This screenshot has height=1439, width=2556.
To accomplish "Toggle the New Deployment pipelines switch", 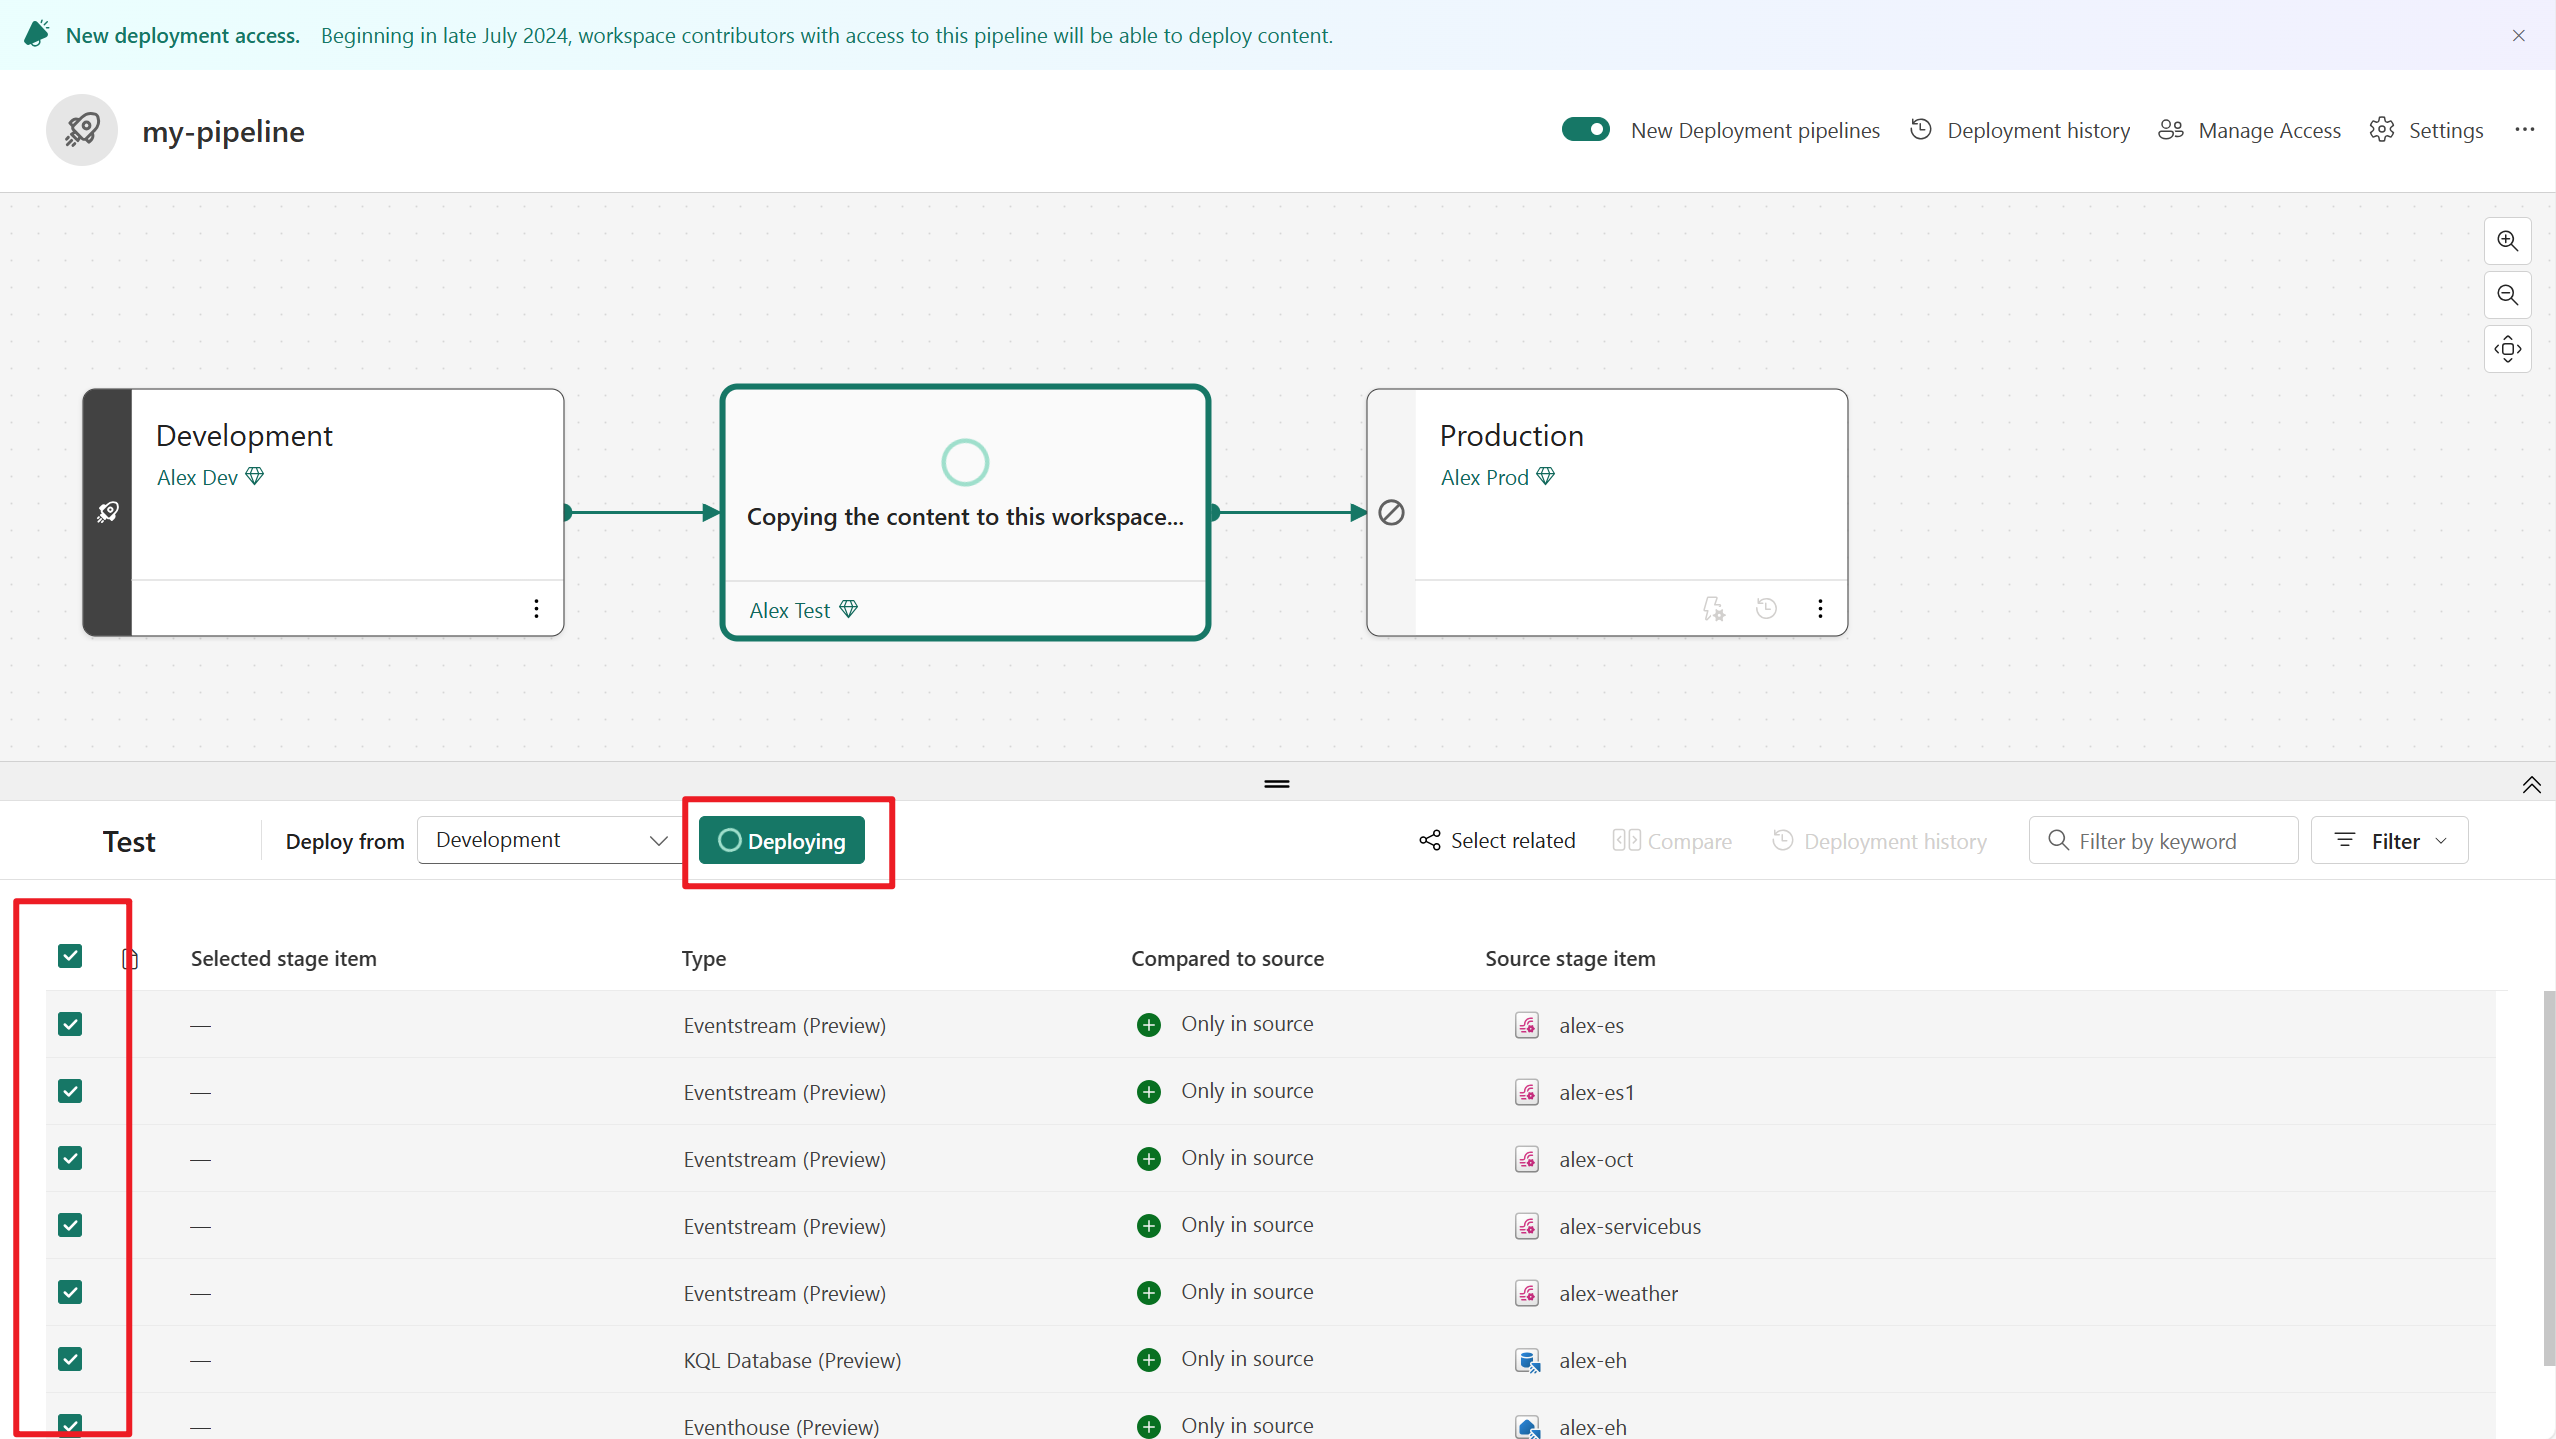I will coord(1582,130).
